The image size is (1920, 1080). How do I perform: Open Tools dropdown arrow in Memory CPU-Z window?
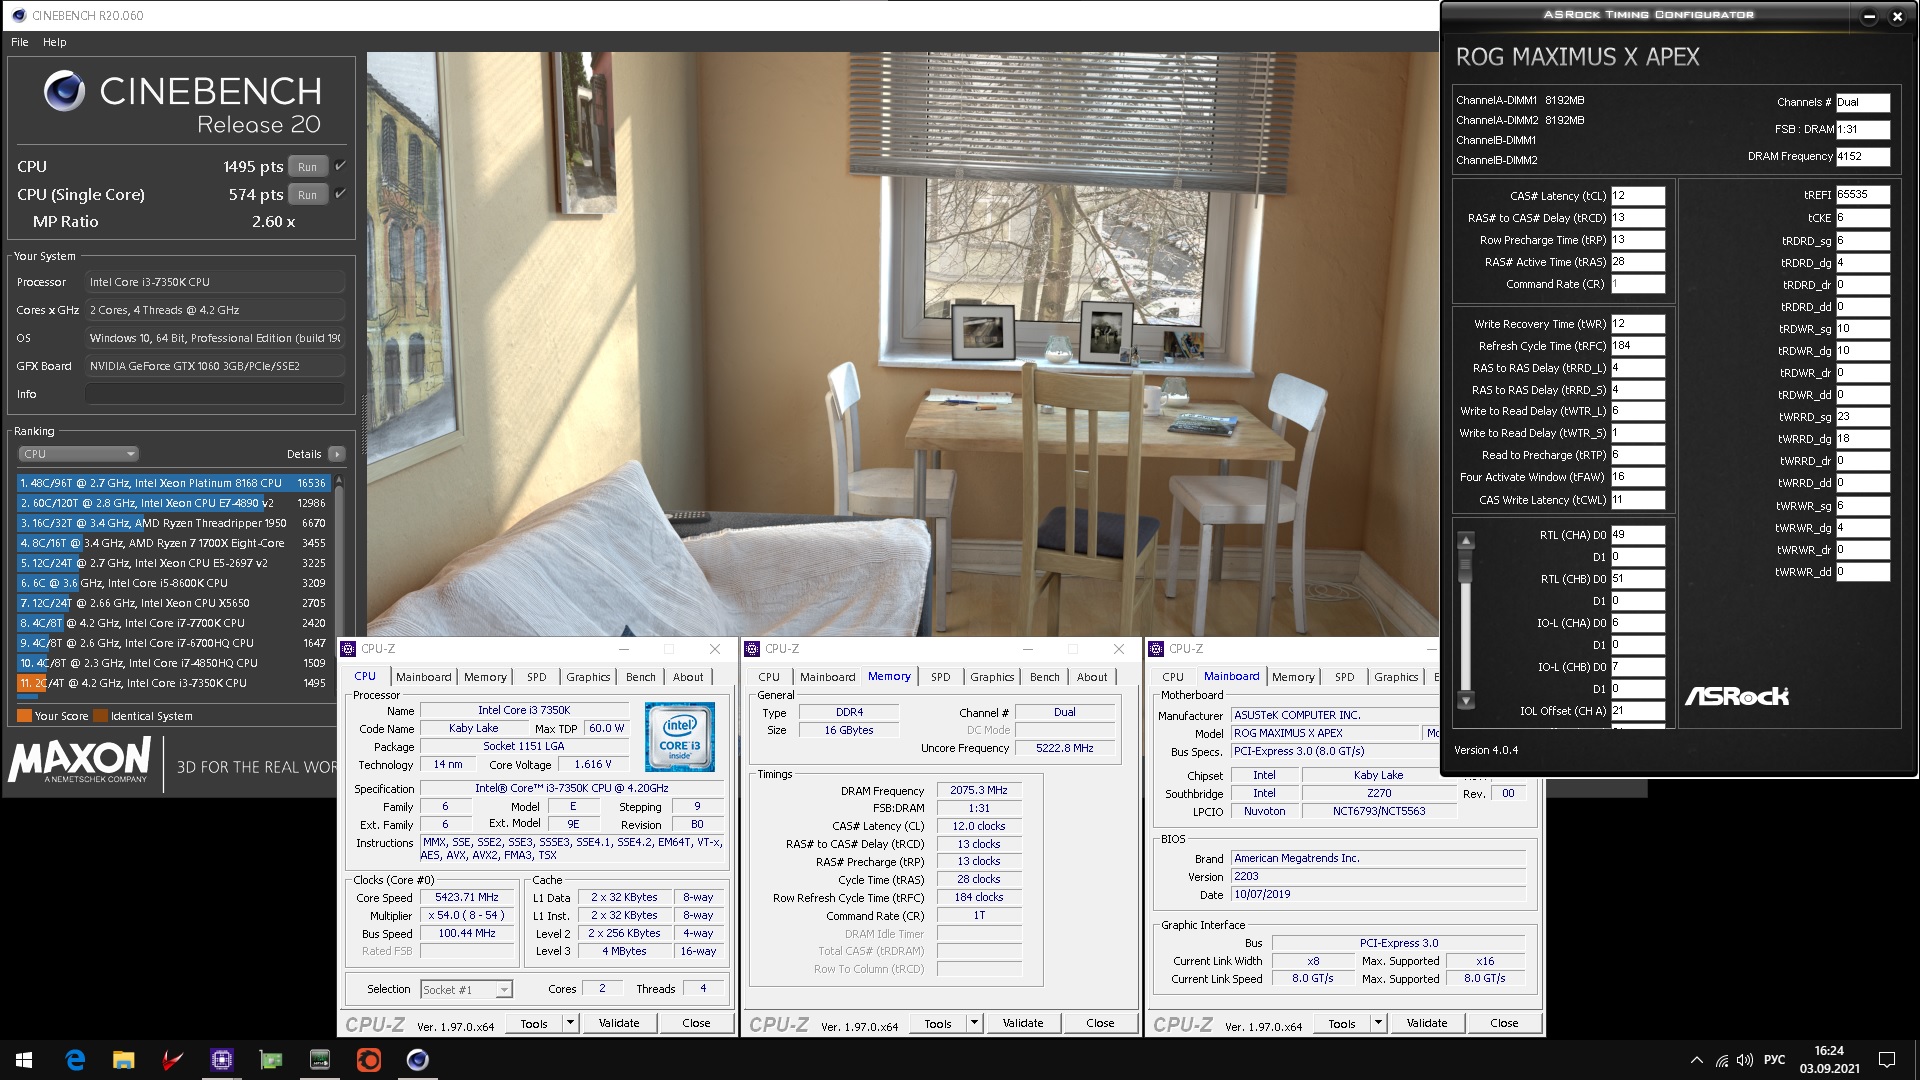974,1023
